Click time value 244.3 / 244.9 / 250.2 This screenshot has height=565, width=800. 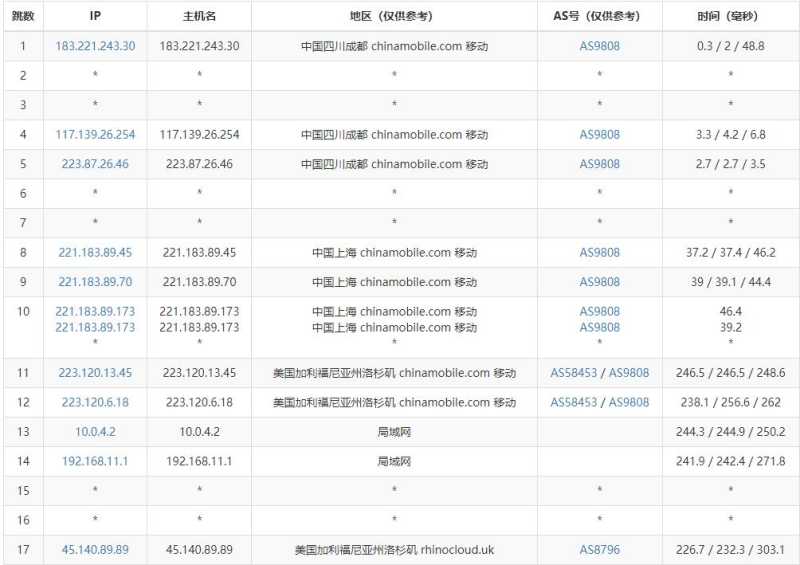click(x=731, y=432)
